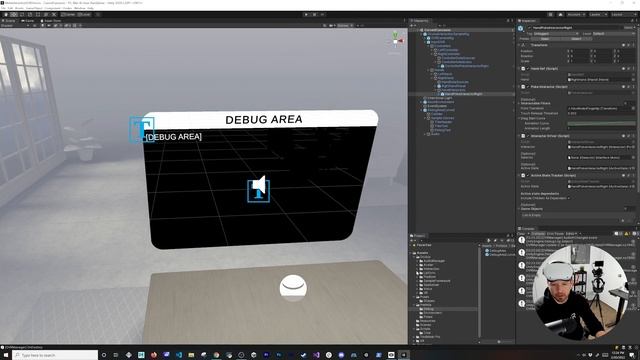Click the Animation Curve field swatch
Viewport: 640px width, 360px height.
pos(601,123)
